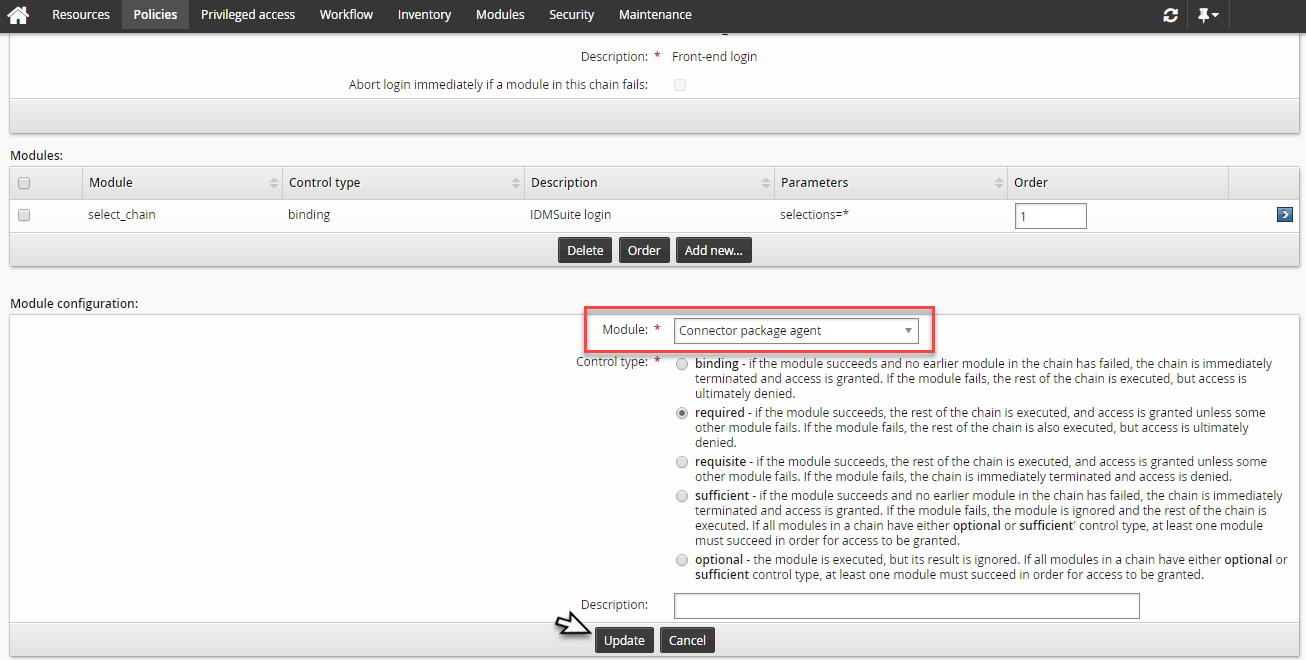Image resolution: width=1306 pixels, height=660 pixels.
Task: Toggle the select-all modules header checkbox
Action: (24, 183)
